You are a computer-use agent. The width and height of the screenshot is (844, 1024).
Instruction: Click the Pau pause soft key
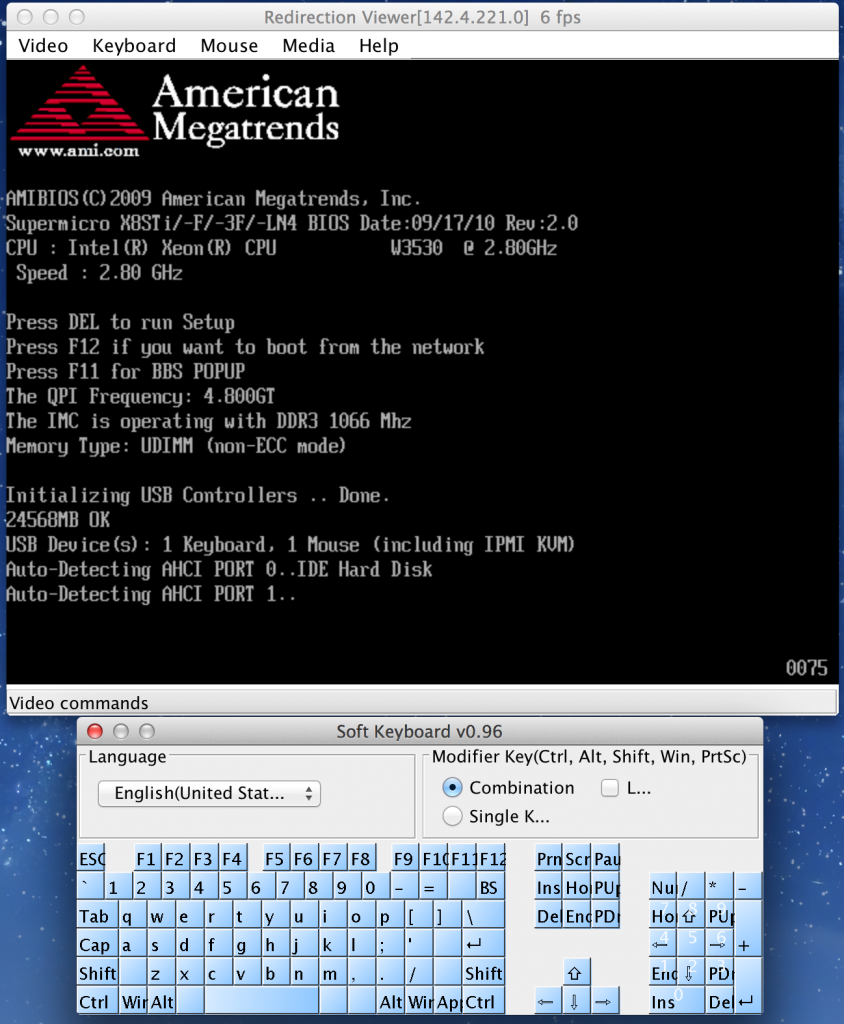pyautogui.click(x=606, y=858)
